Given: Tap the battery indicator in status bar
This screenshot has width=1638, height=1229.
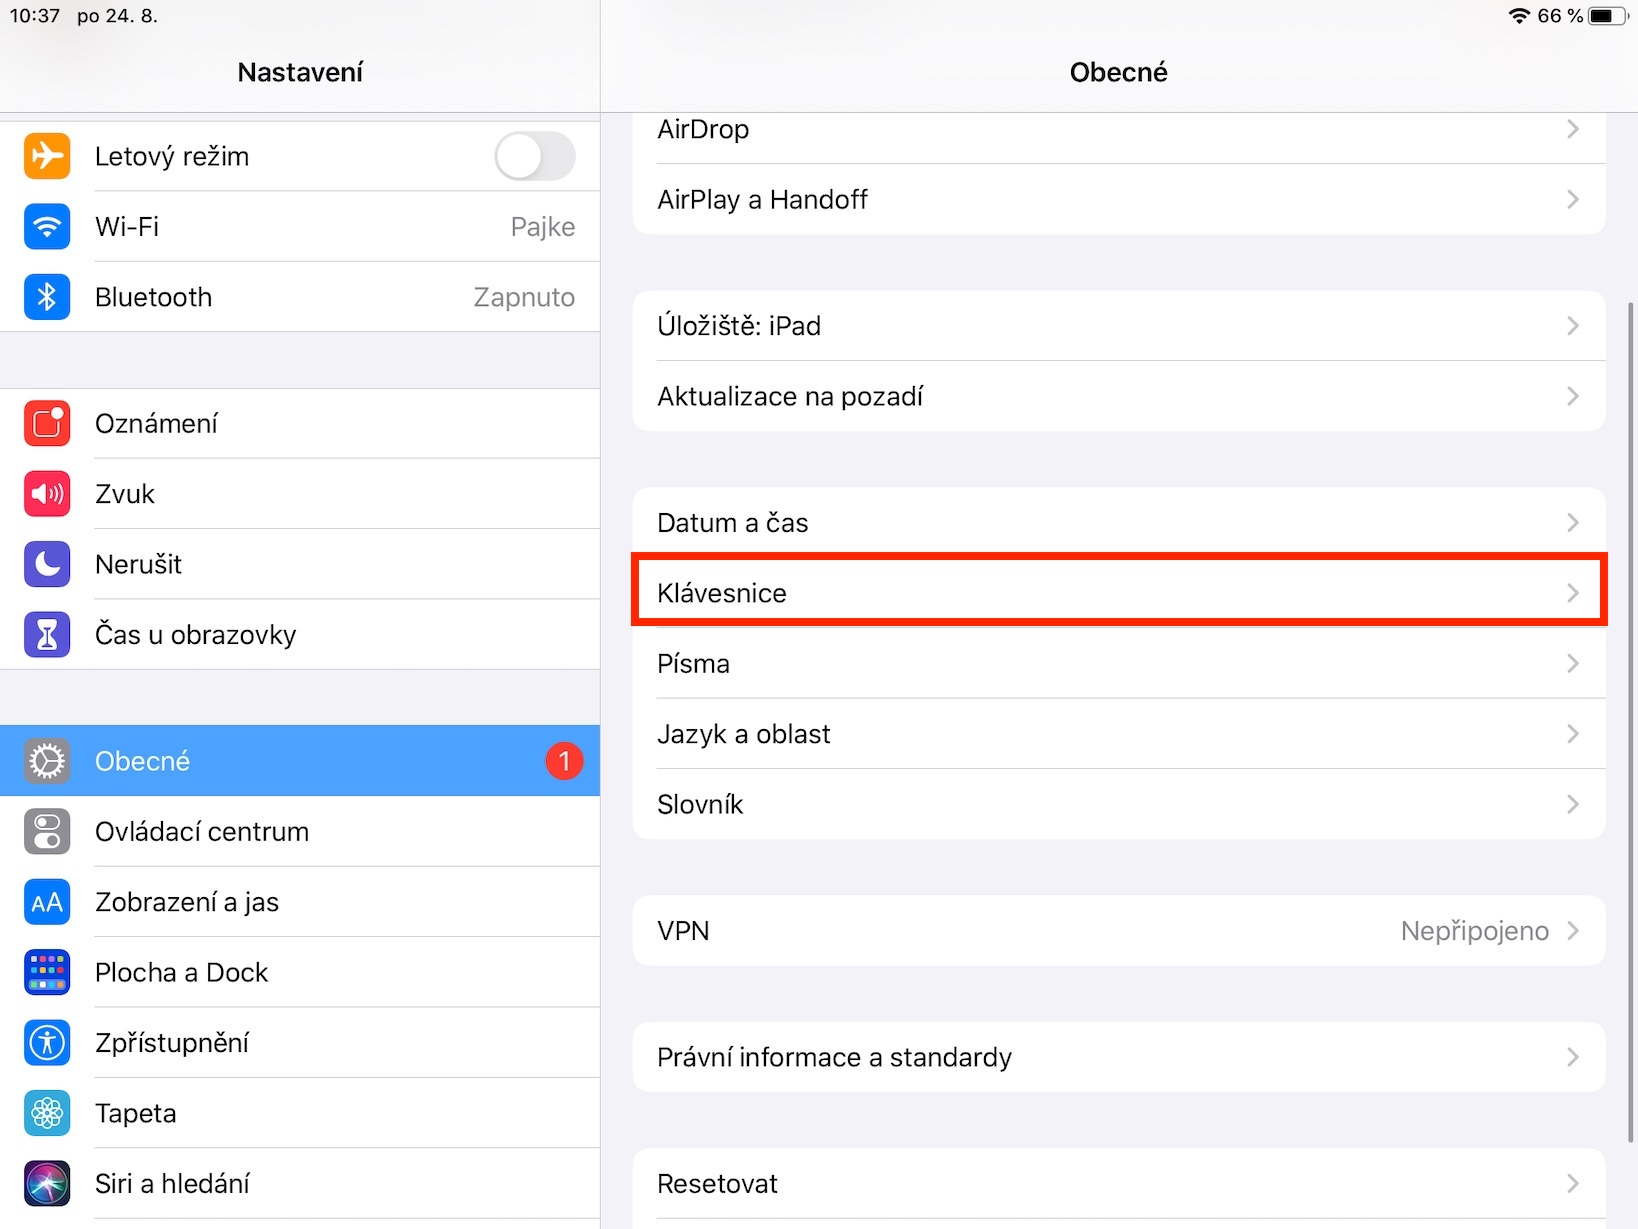Looking at the screenshot, I should coord(1606,16).
